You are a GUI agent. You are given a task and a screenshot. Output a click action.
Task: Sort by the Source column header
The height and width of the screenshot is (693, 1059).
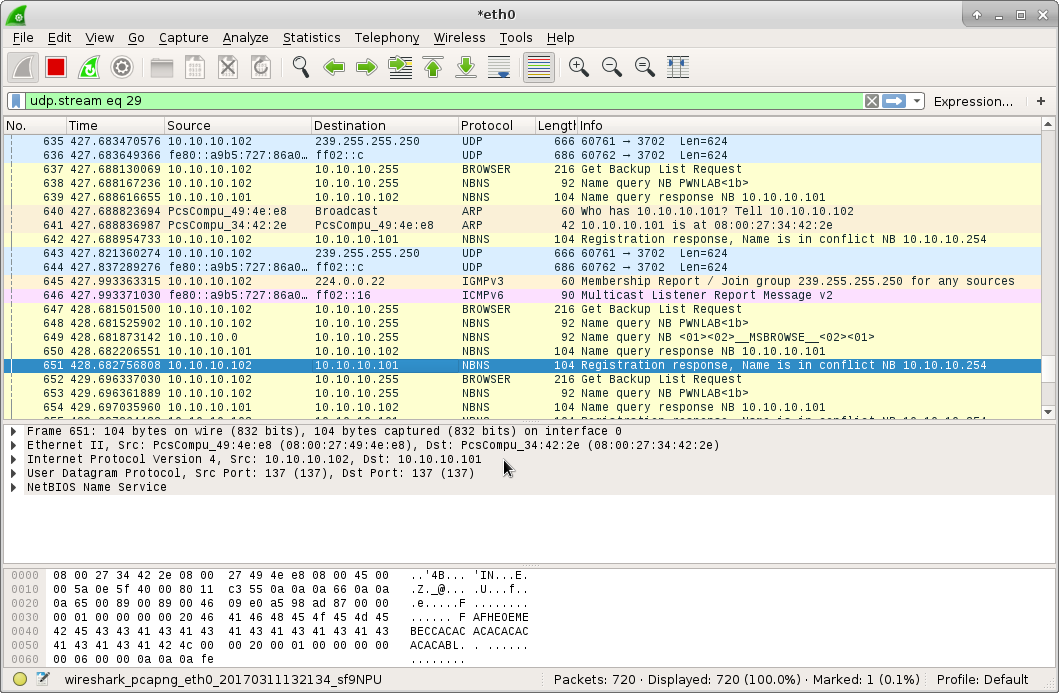coord(238,126)
